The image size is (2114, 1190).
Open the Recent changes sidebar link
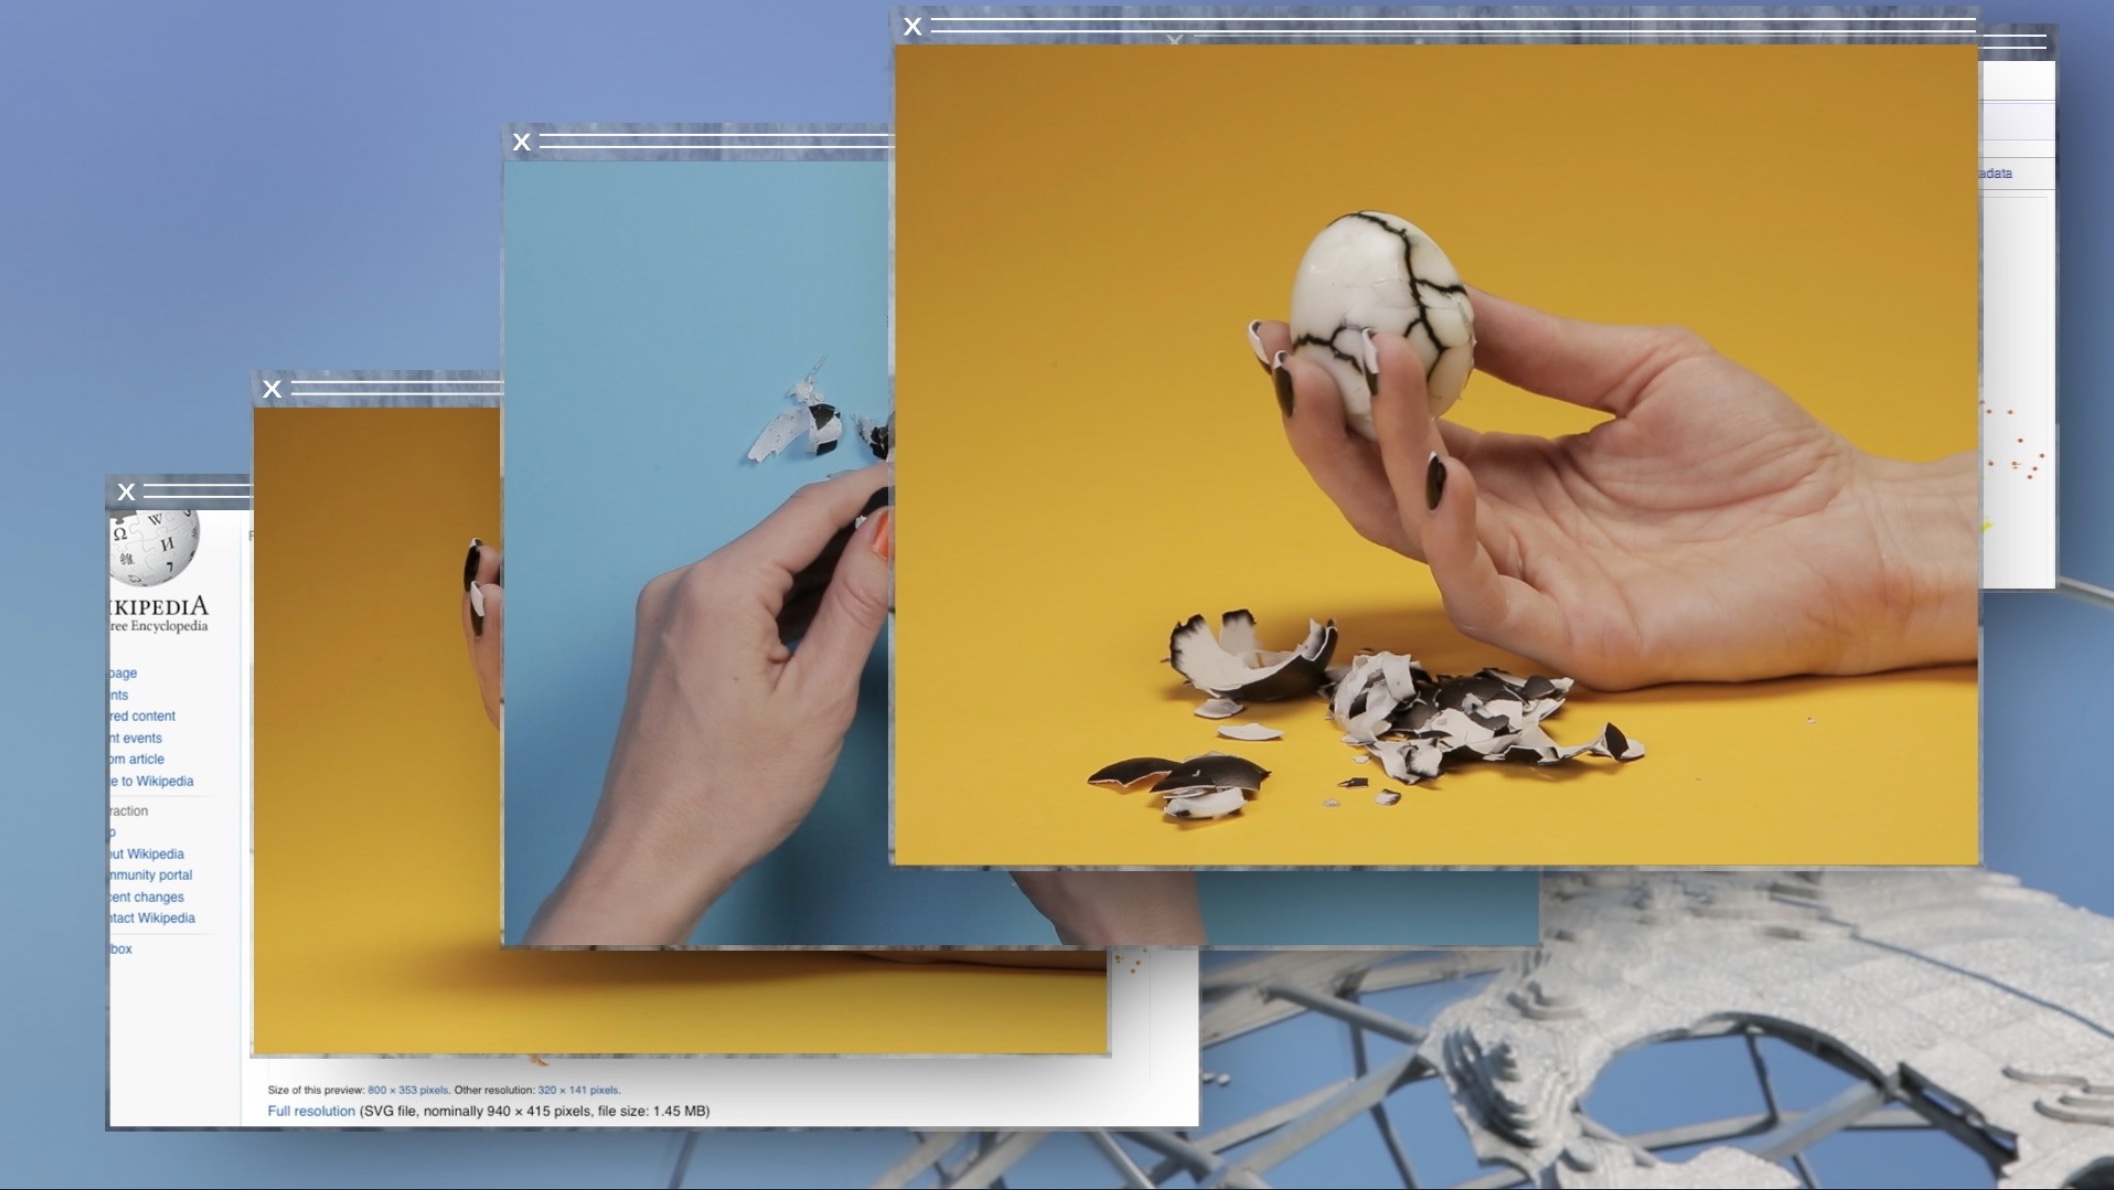pyautogui.click(x=147, y=897)
